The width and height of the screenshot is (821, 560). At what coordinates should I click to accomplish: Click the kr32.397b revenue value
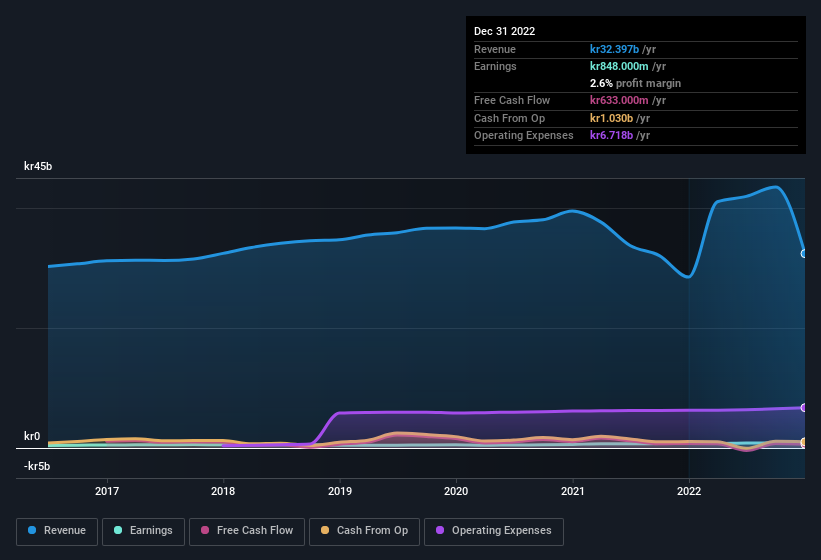[614, 49]
